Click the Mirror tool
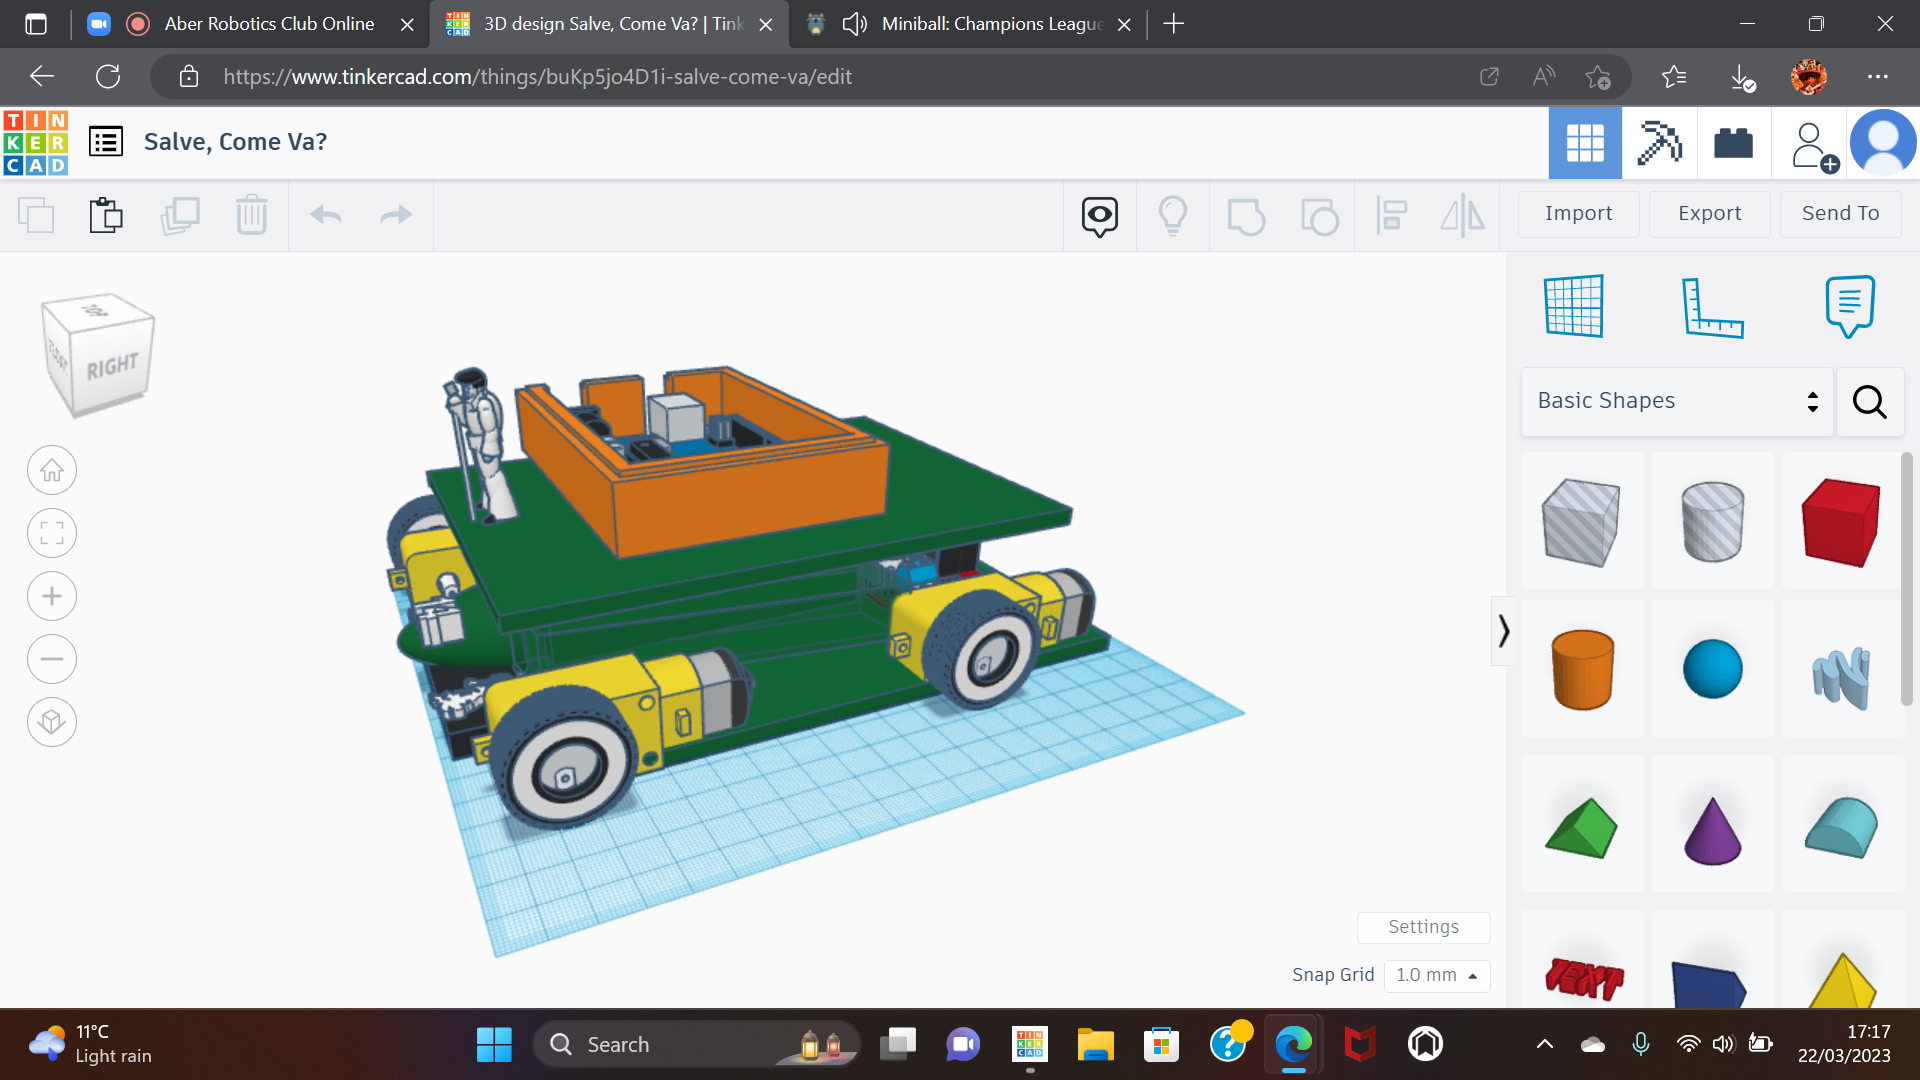The height and width of the screenshot is (1080, 1920). [1463, 215]
